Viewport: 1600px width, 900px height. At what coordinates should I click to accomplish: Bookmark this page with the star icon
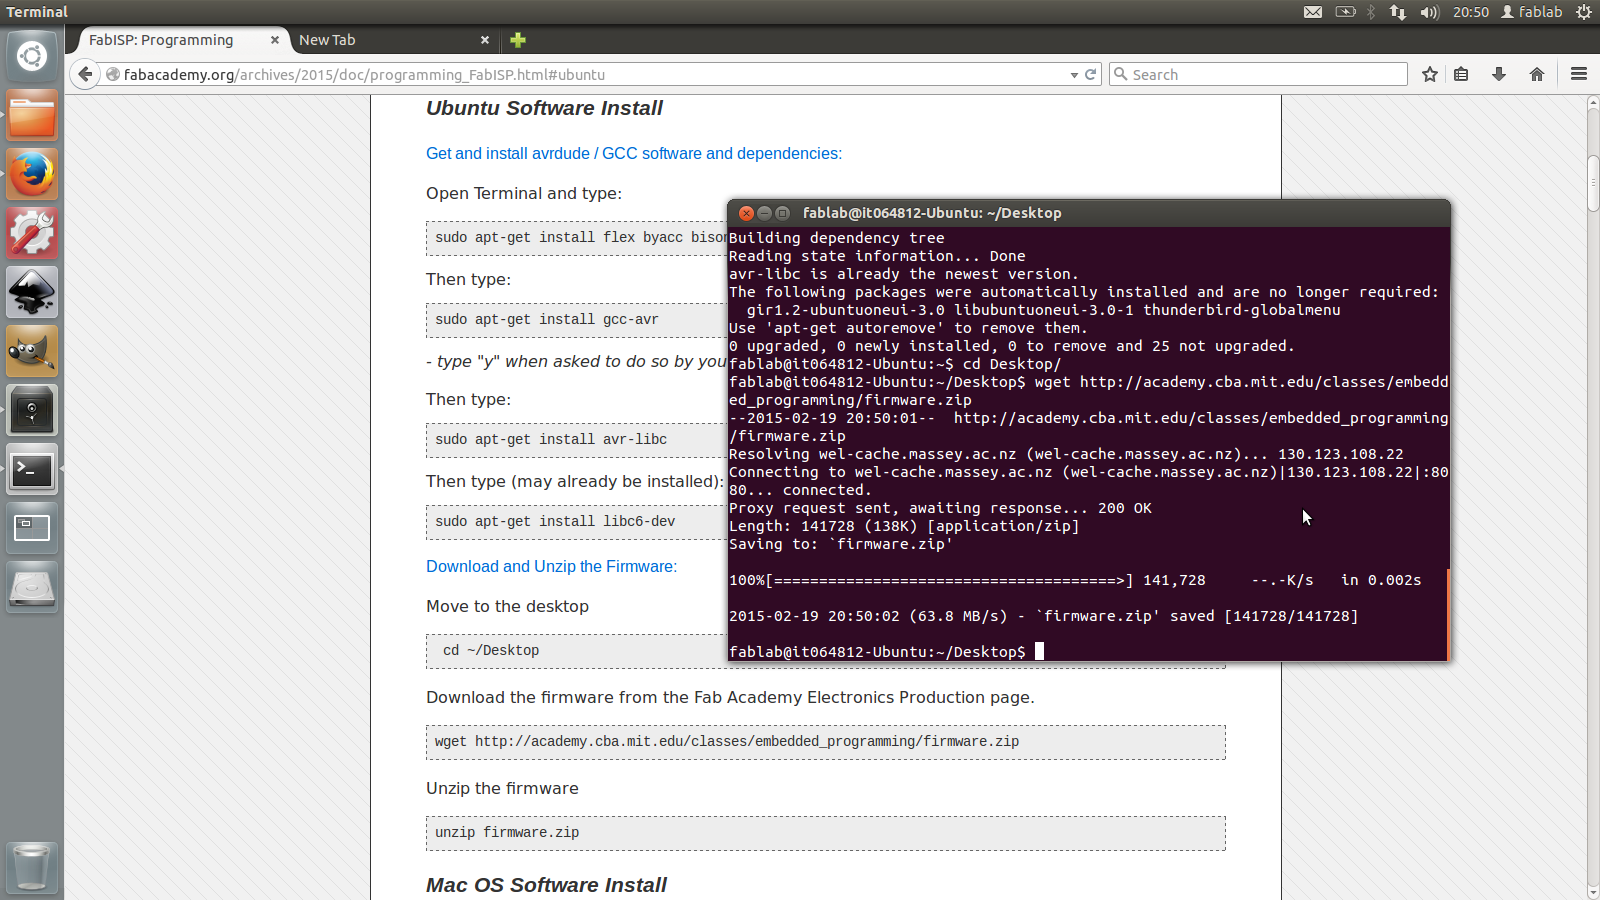point(1430,74)
